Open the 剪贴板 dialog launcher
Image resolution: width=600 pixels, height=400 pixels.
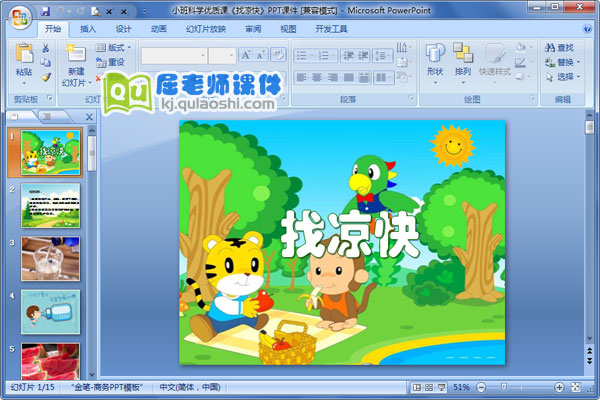click(x=50, y=98)
